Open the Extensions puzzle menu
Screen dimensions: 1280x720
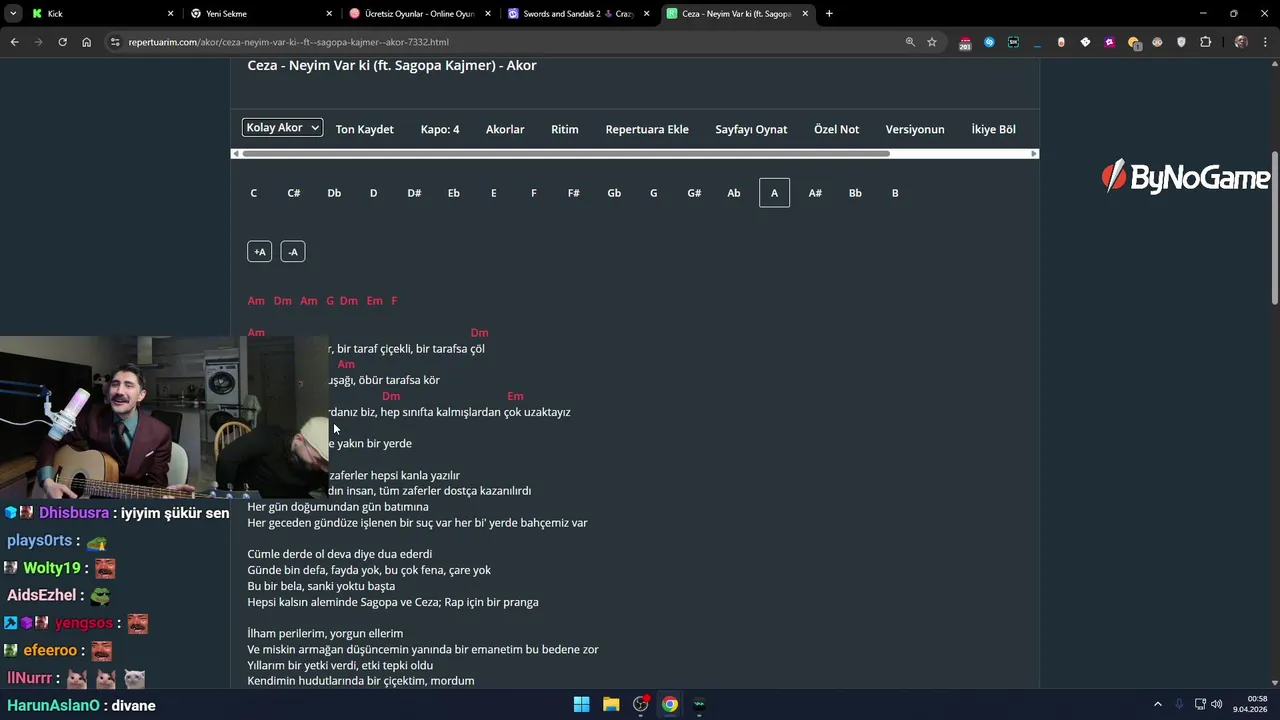pyautogui.click(x=1205, y=42)
